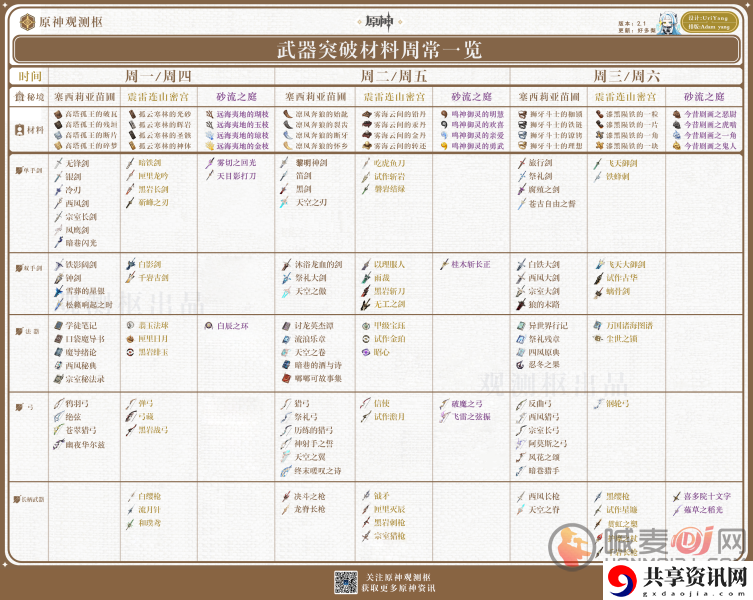Click the weapon name 破魔之弓
This screenshot has width=753, height=600.
click(x=467, y=404)
